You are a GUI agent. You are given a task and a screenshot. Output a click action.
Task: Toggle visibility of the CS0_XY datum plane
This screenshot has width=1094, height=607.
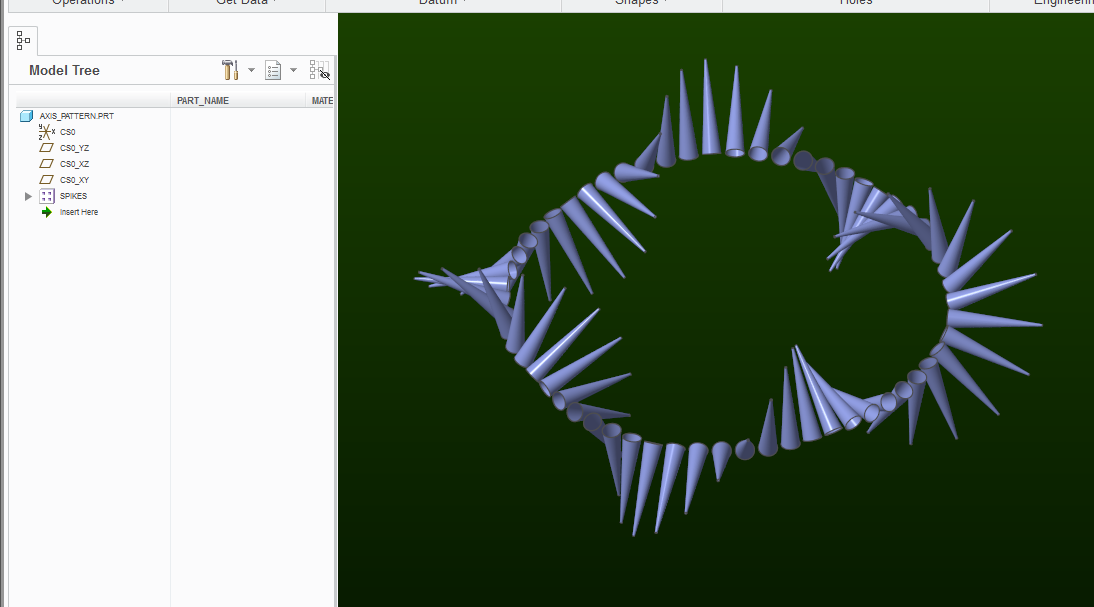pyautogui.click(x=46, y=179)
